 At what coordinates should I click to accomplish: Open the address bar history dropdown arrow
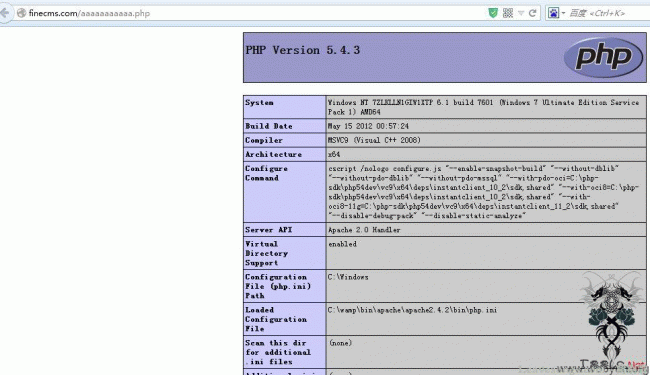pos(521,13)
